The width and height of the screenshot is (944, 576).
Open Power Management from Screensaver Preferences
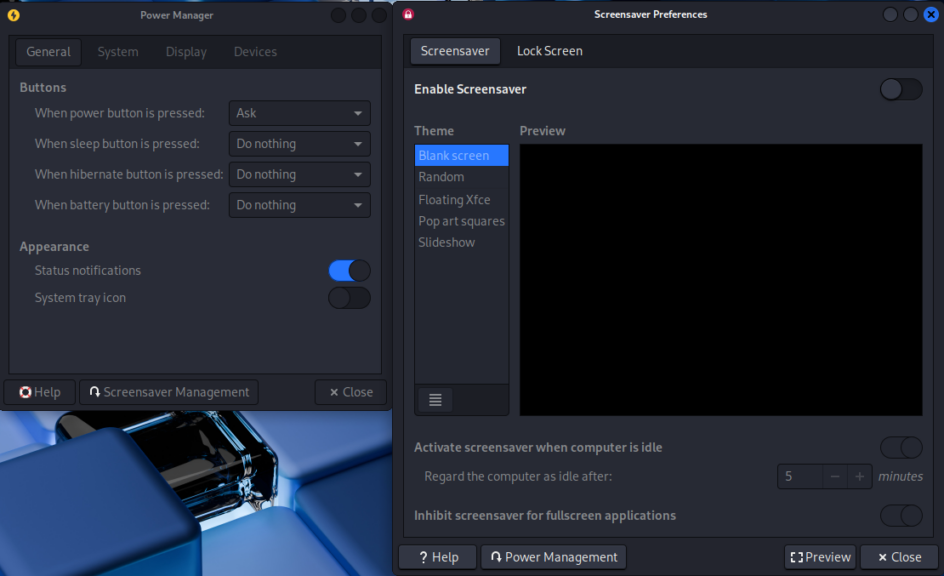pyautogui.click(x=552, y=557)
